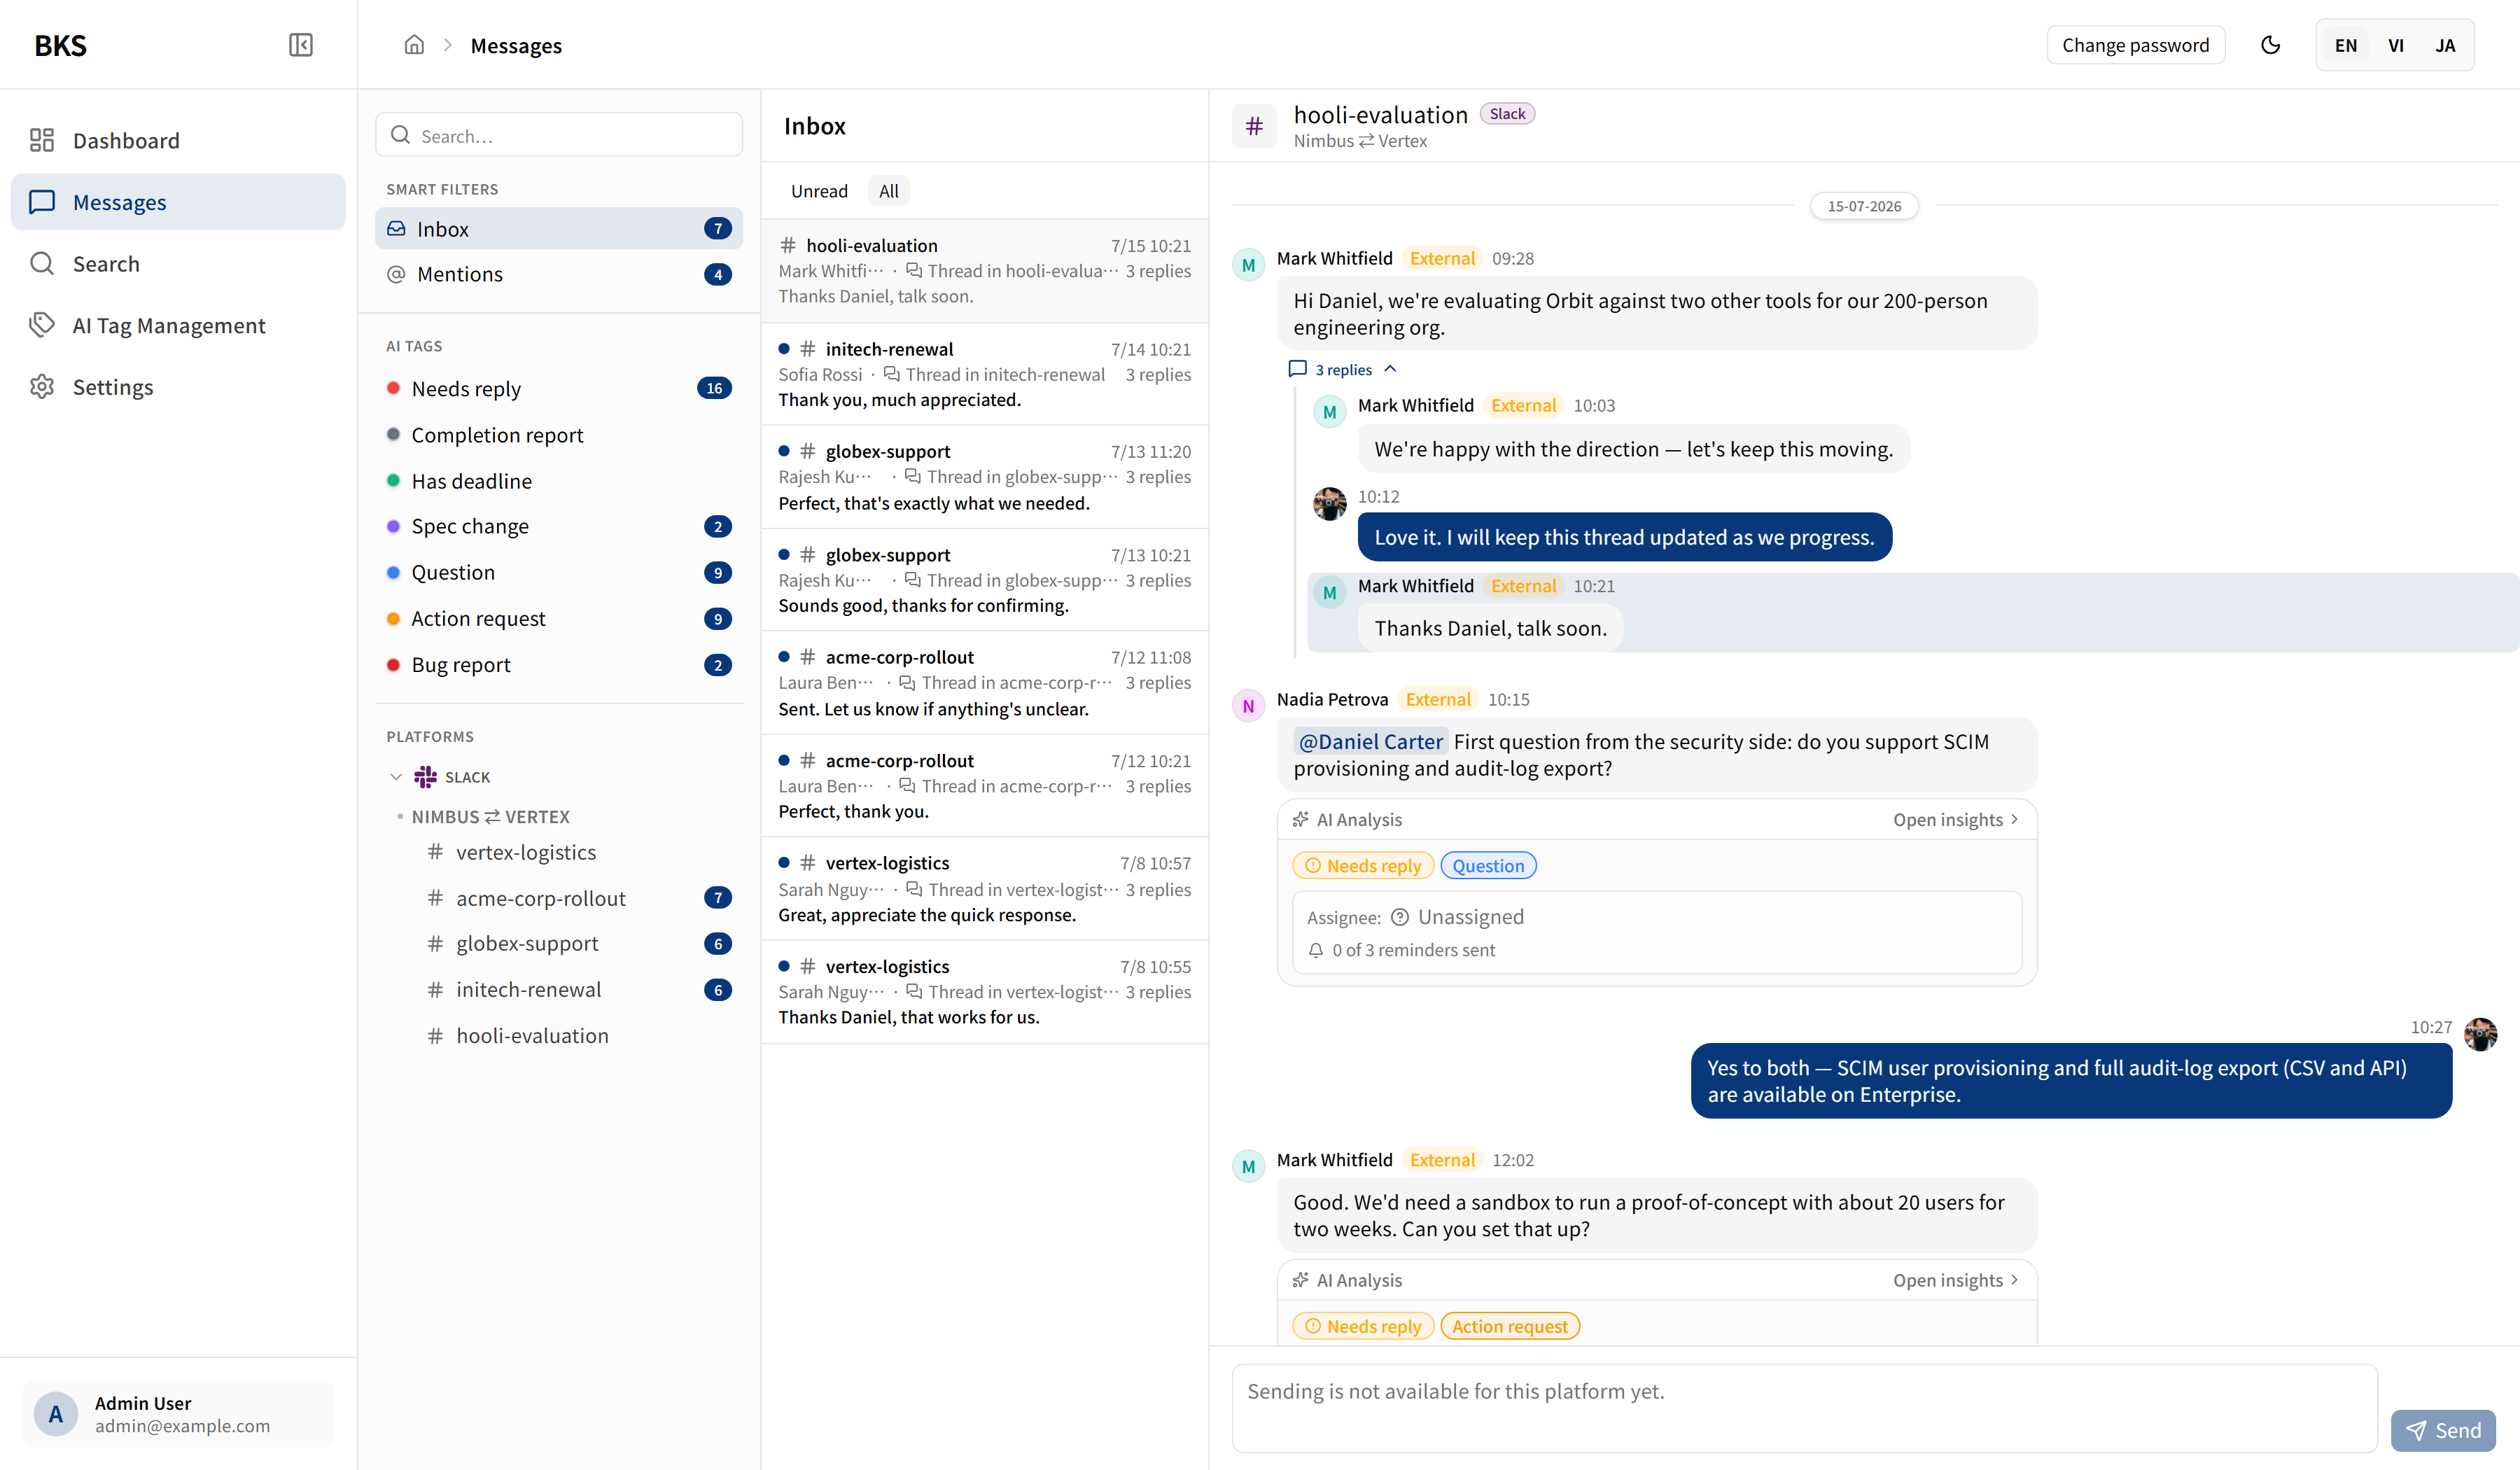Click the Slack badge in header
This screenshot has height=1470, width=2520.
pos(1507,114)
